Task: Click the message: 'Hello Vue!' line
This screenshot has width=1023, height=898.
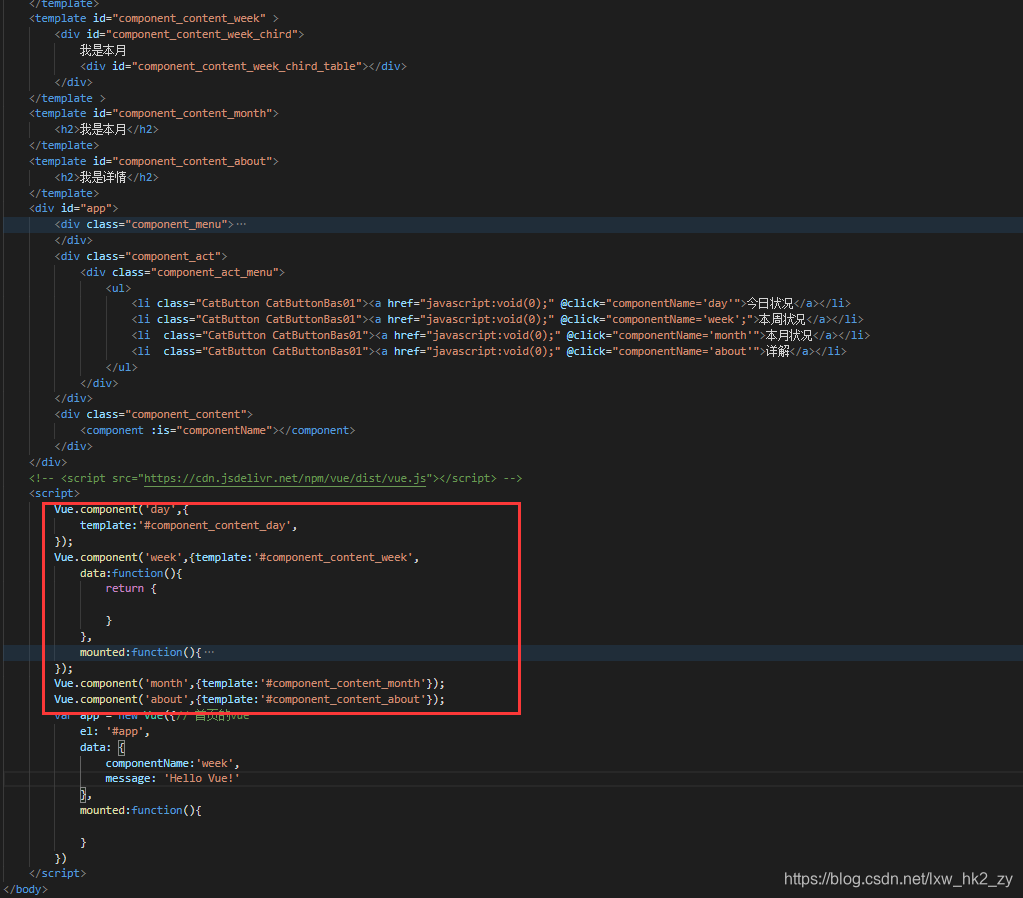Action: pyautogui.click(x=173, y=779)
